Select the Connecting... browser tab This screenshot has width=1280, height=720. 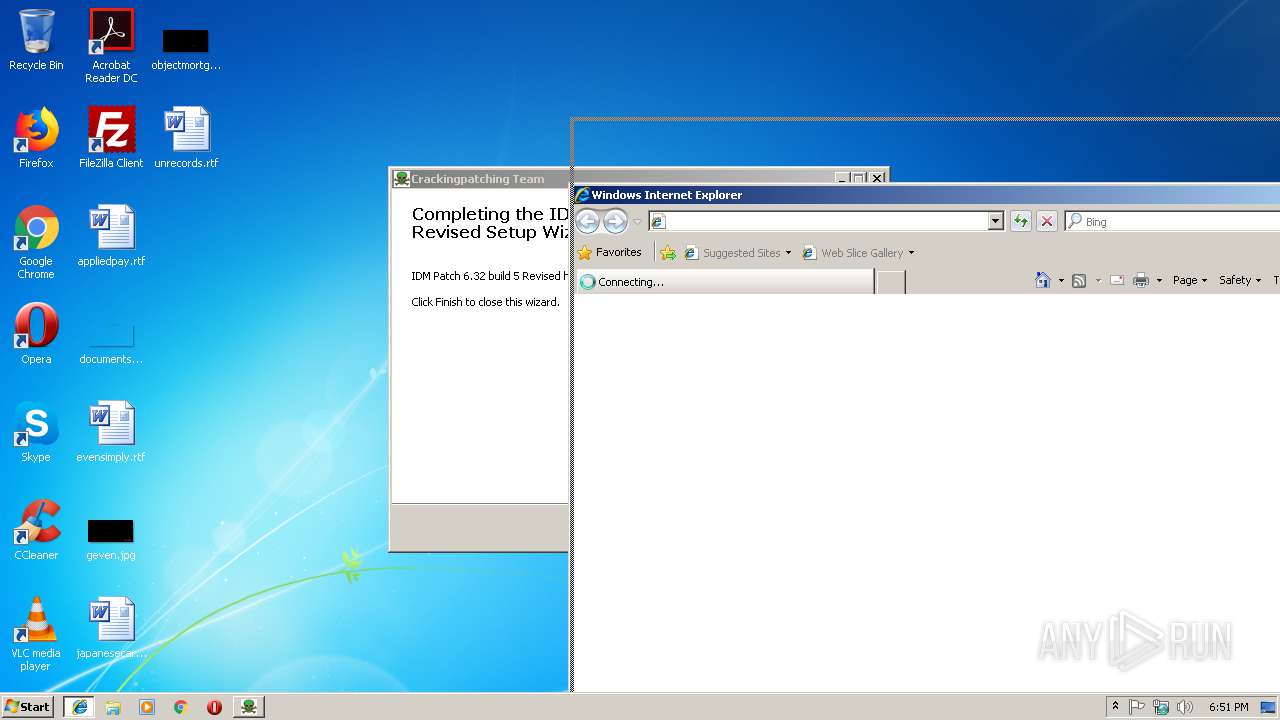[725, 282]
